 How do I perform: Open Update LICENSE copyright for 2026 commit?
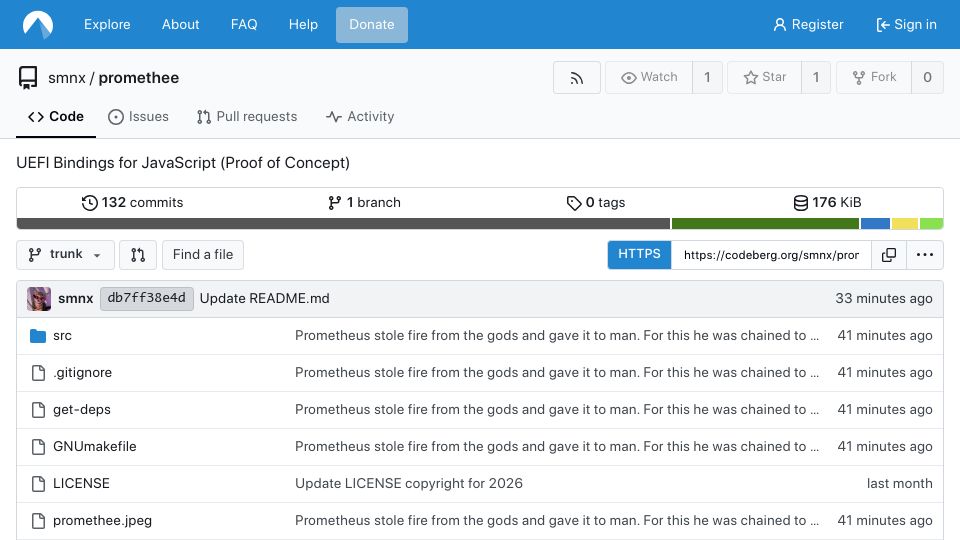click(x=409, y=484)
